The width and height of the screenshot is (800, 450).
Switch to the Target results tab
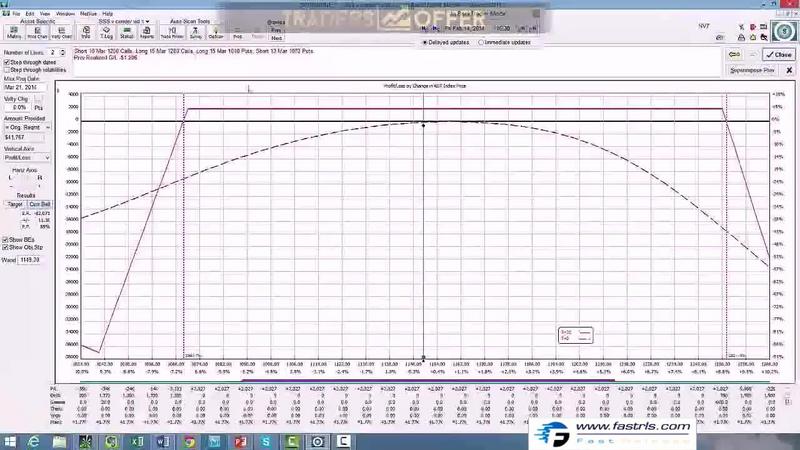(x=15, y=204)
